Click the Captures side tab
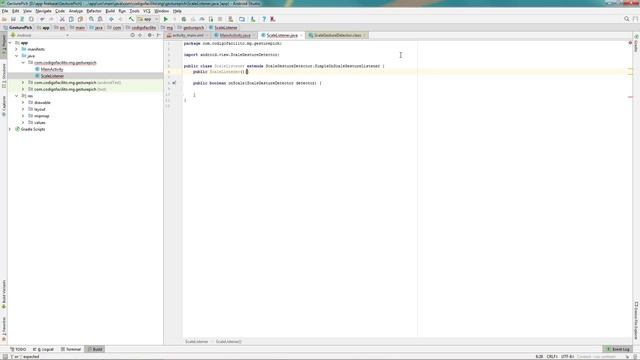Viewport: 640px width, 360px height. (x=4, y=106)
